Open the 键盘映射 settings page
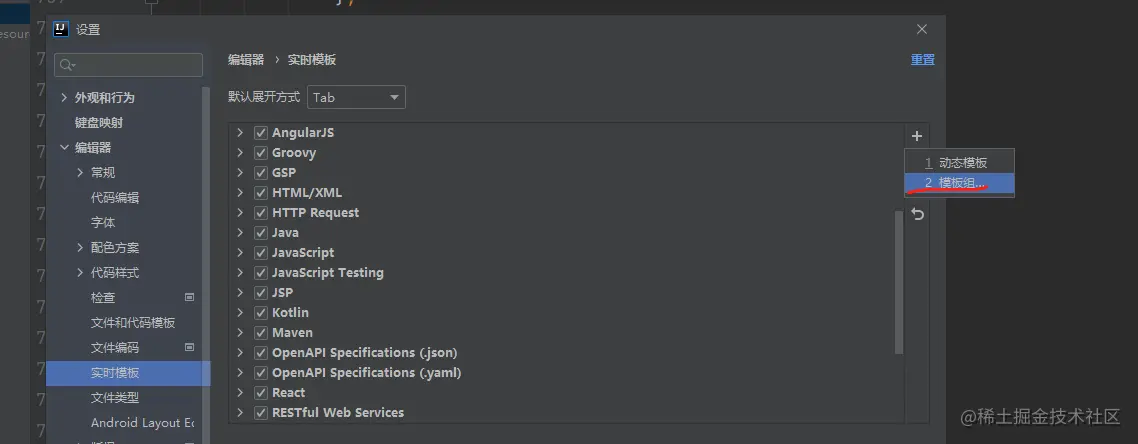 coord(99,123)
